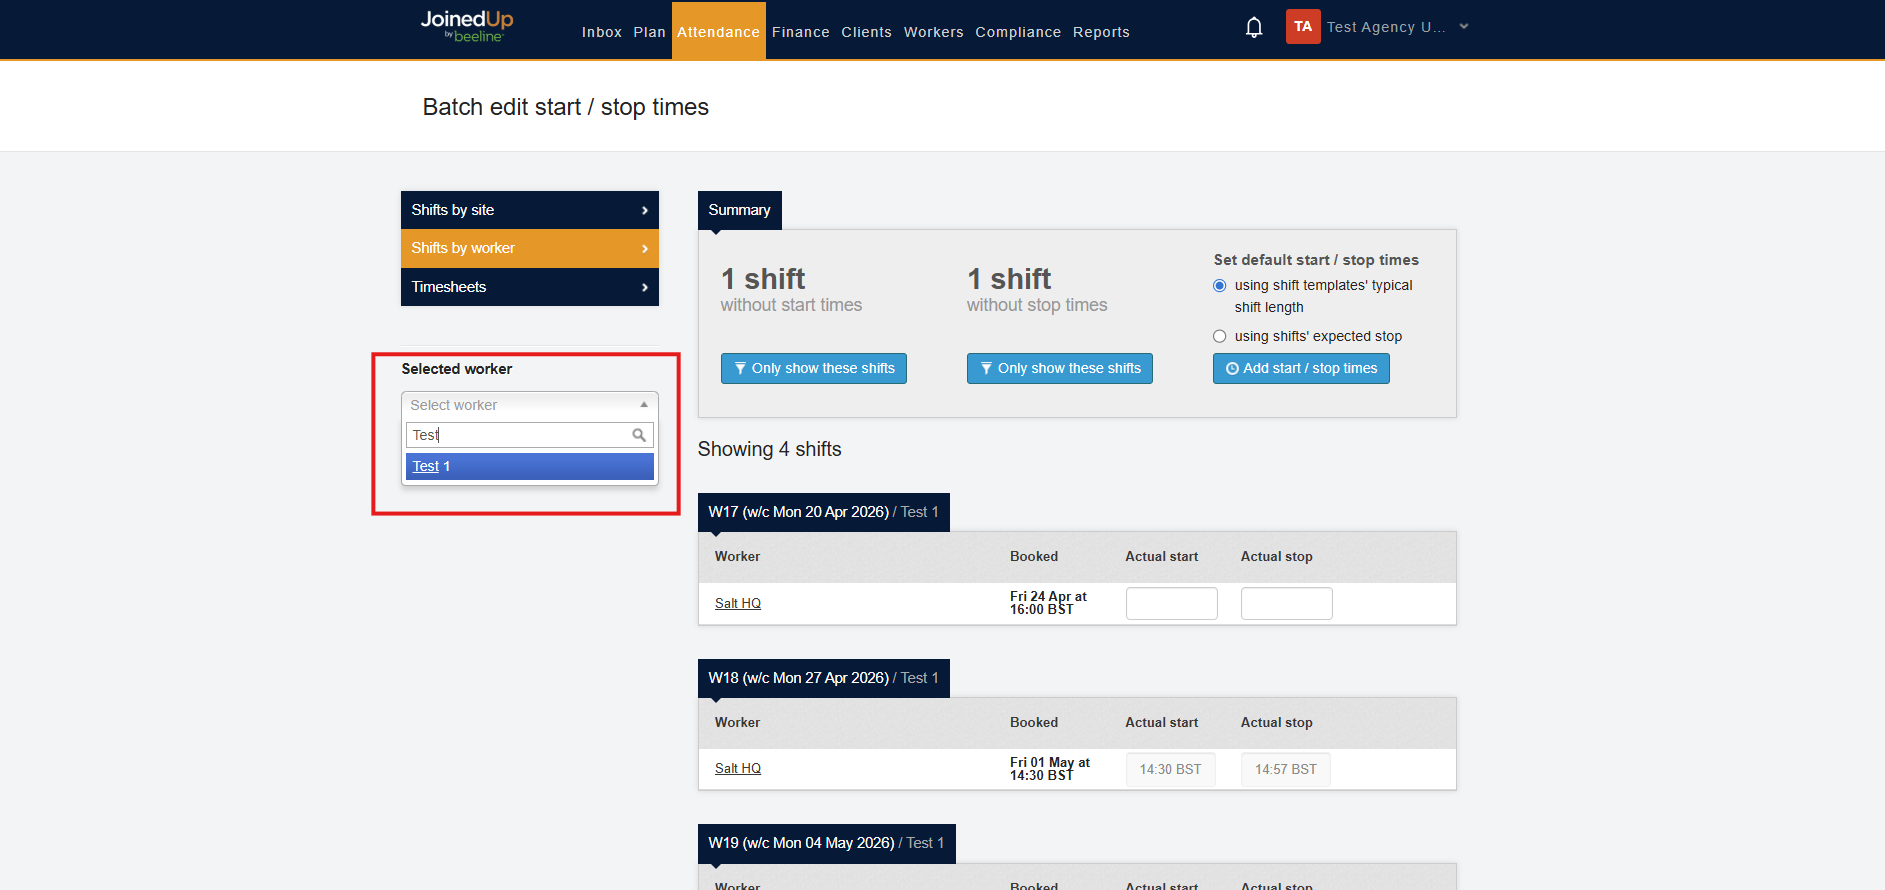1885x890 pixels.
Task: Click the Batch edit start / stop times heading
Action: (x=566, y=107)
